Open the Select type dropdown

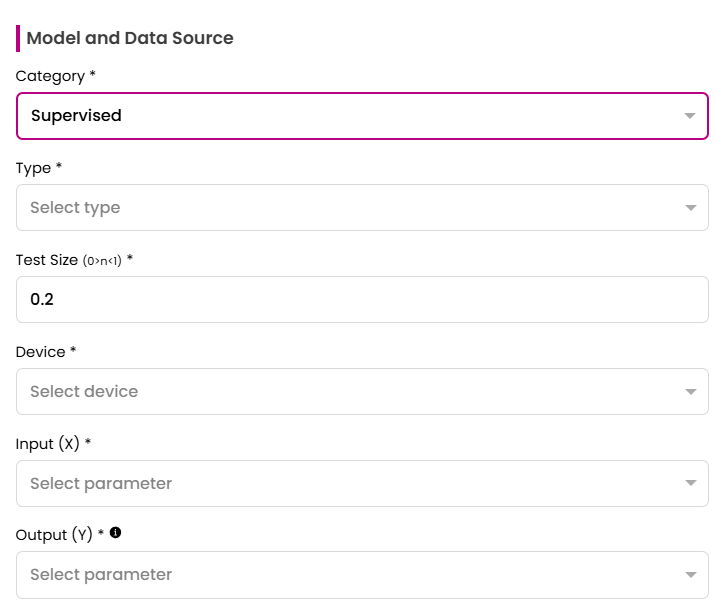point(350,208)
